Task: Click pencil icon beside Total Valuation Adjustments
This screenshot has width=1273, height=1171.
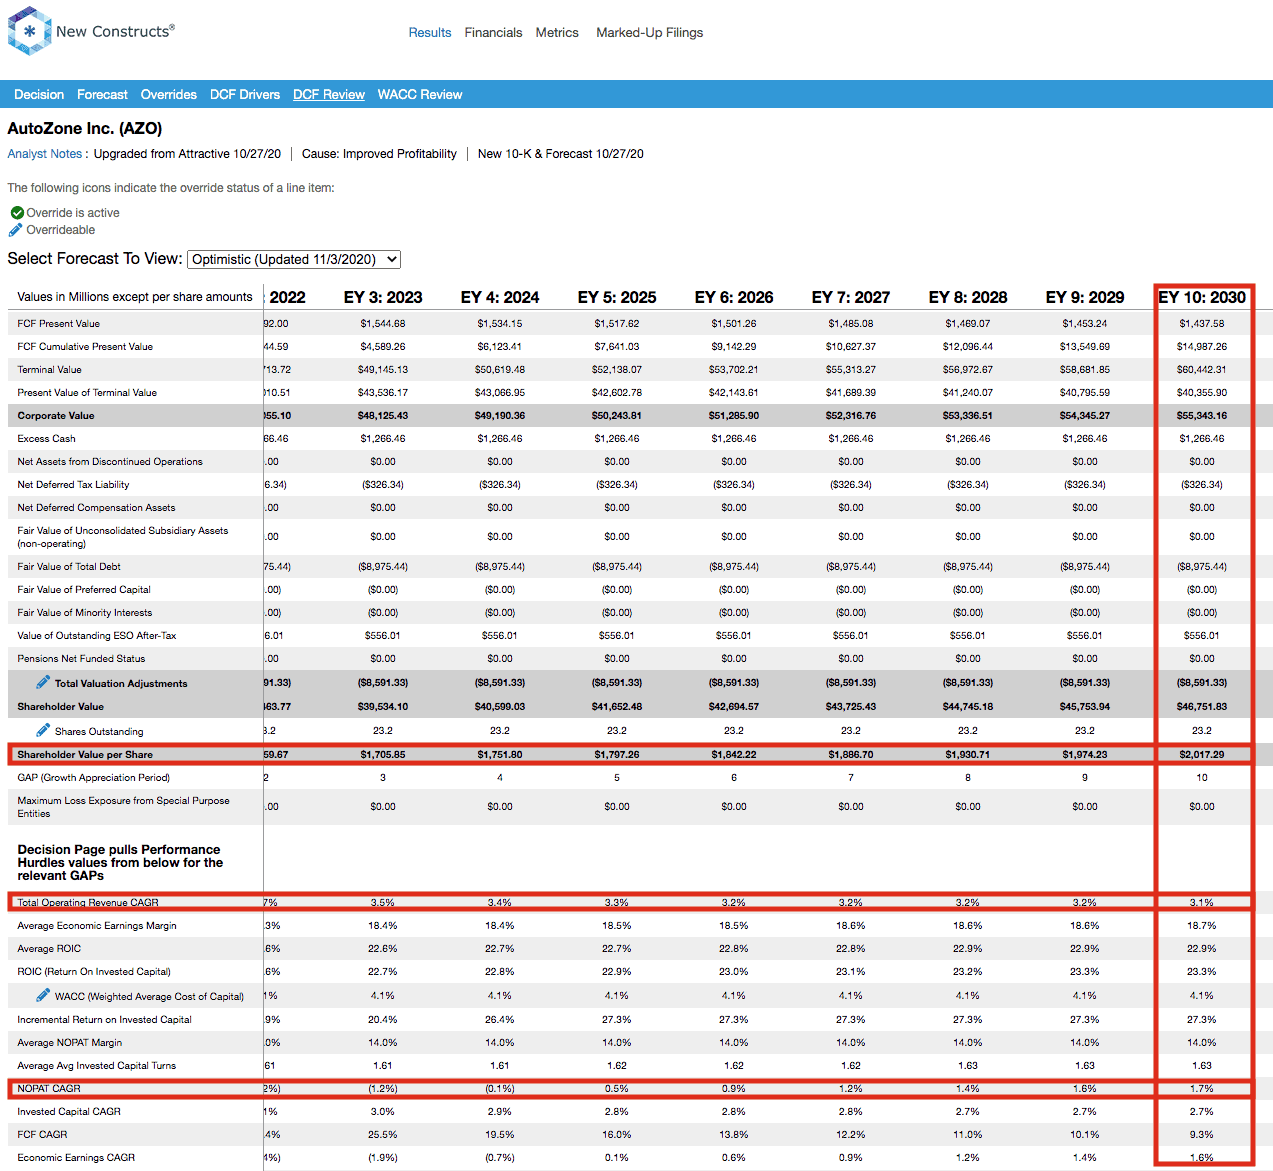Action: click(x=43, y=682)
